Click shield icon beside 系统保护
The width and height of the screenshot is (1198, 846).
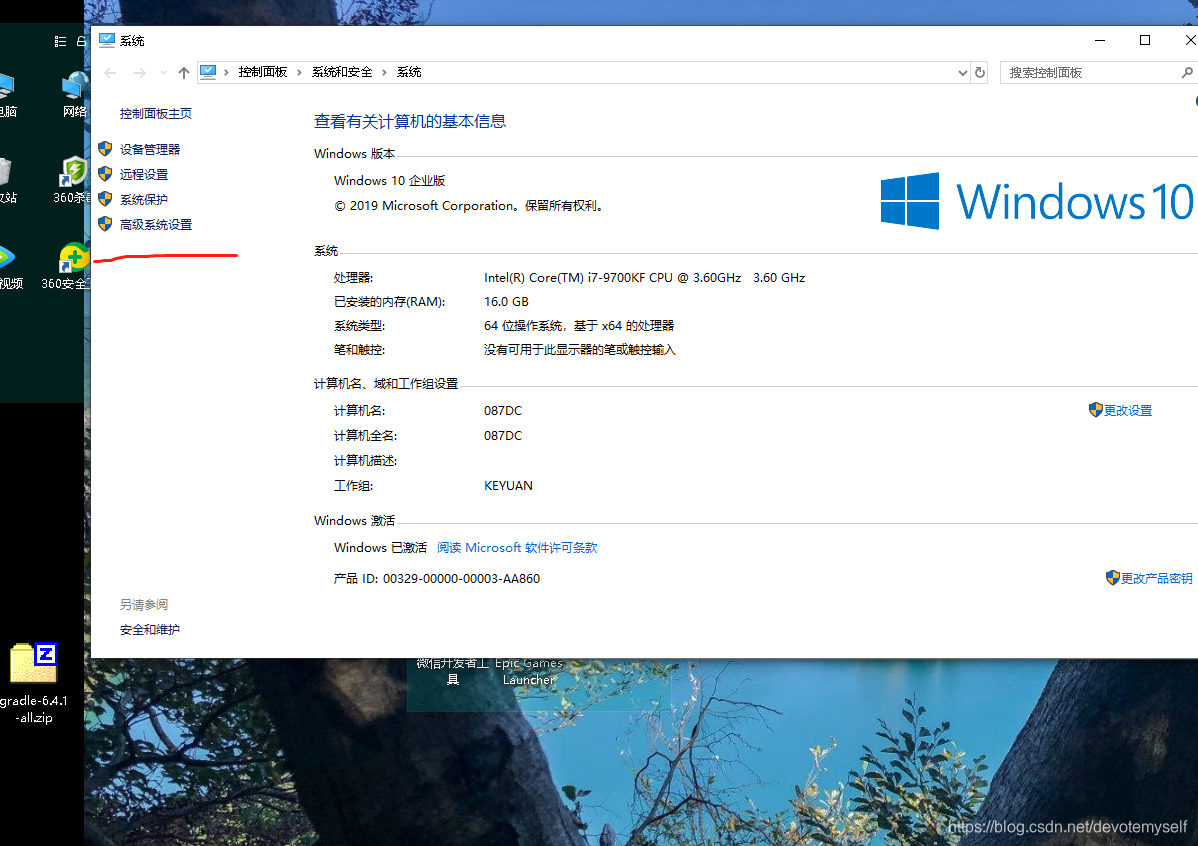pos(105,199)
